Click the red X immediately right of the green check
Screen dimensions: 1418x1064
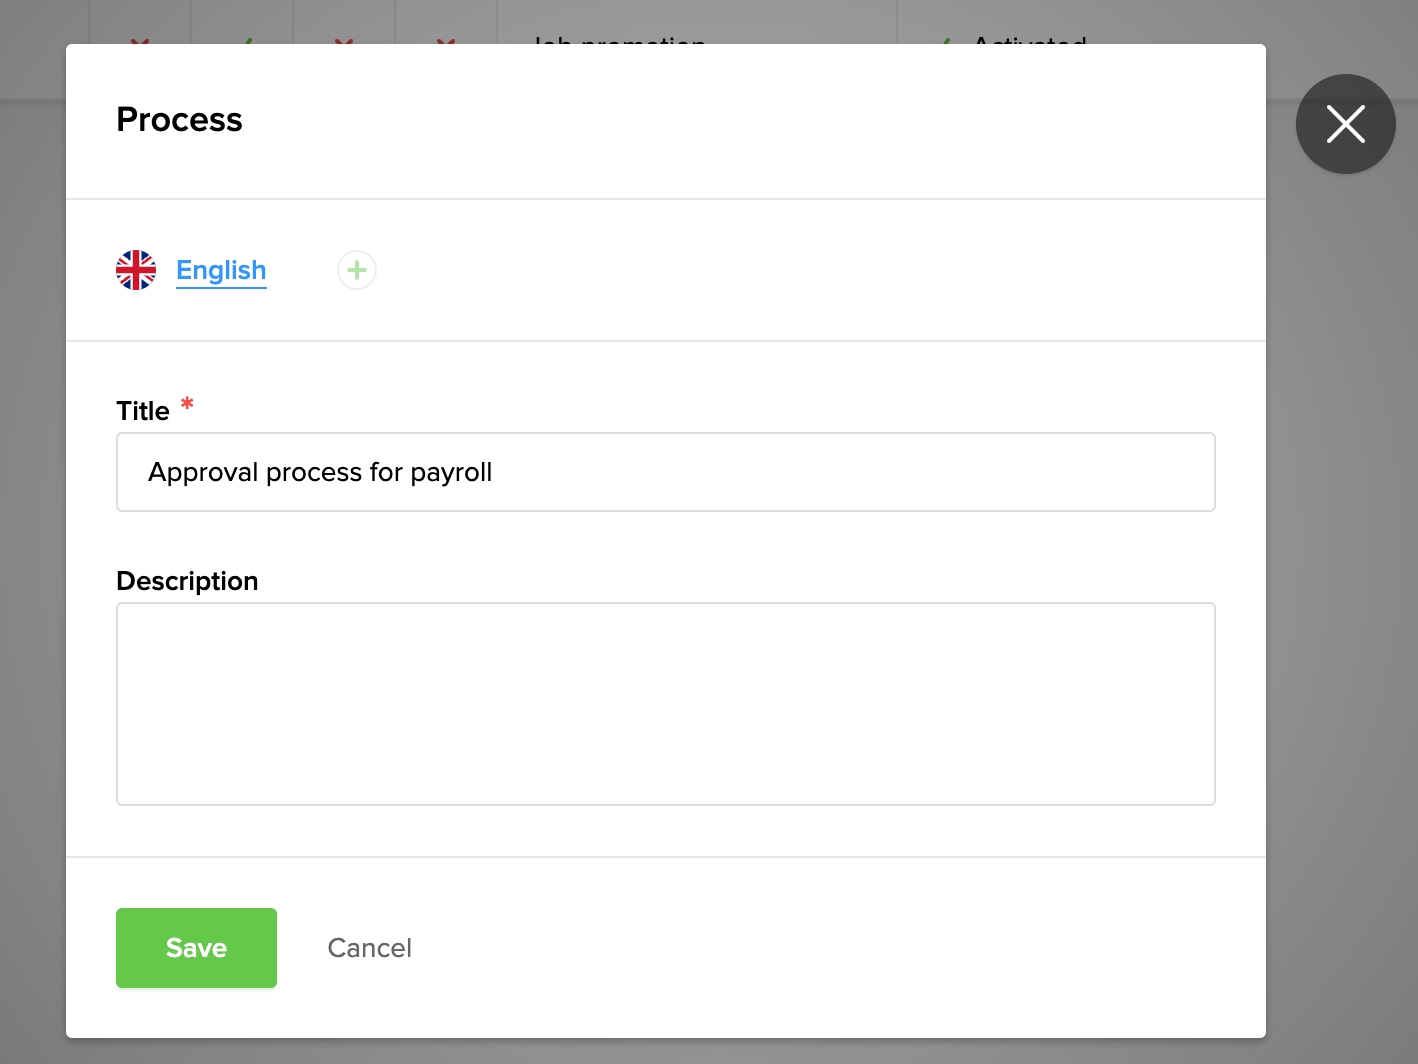[x=344, y=41]
